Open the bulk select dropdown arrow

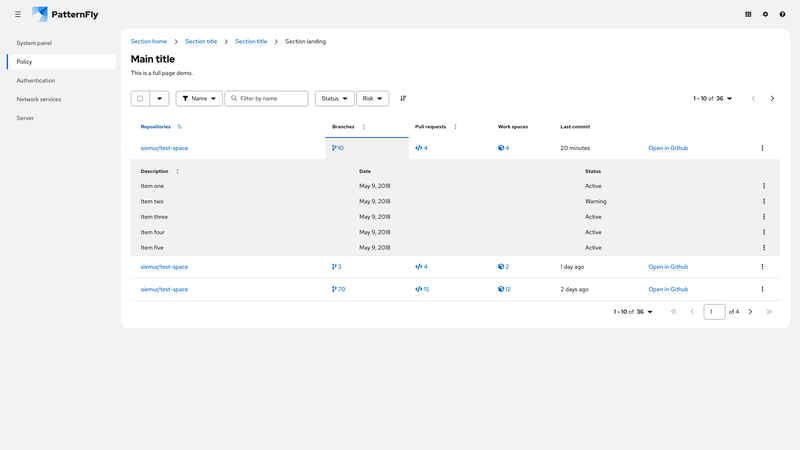[159, 98]
